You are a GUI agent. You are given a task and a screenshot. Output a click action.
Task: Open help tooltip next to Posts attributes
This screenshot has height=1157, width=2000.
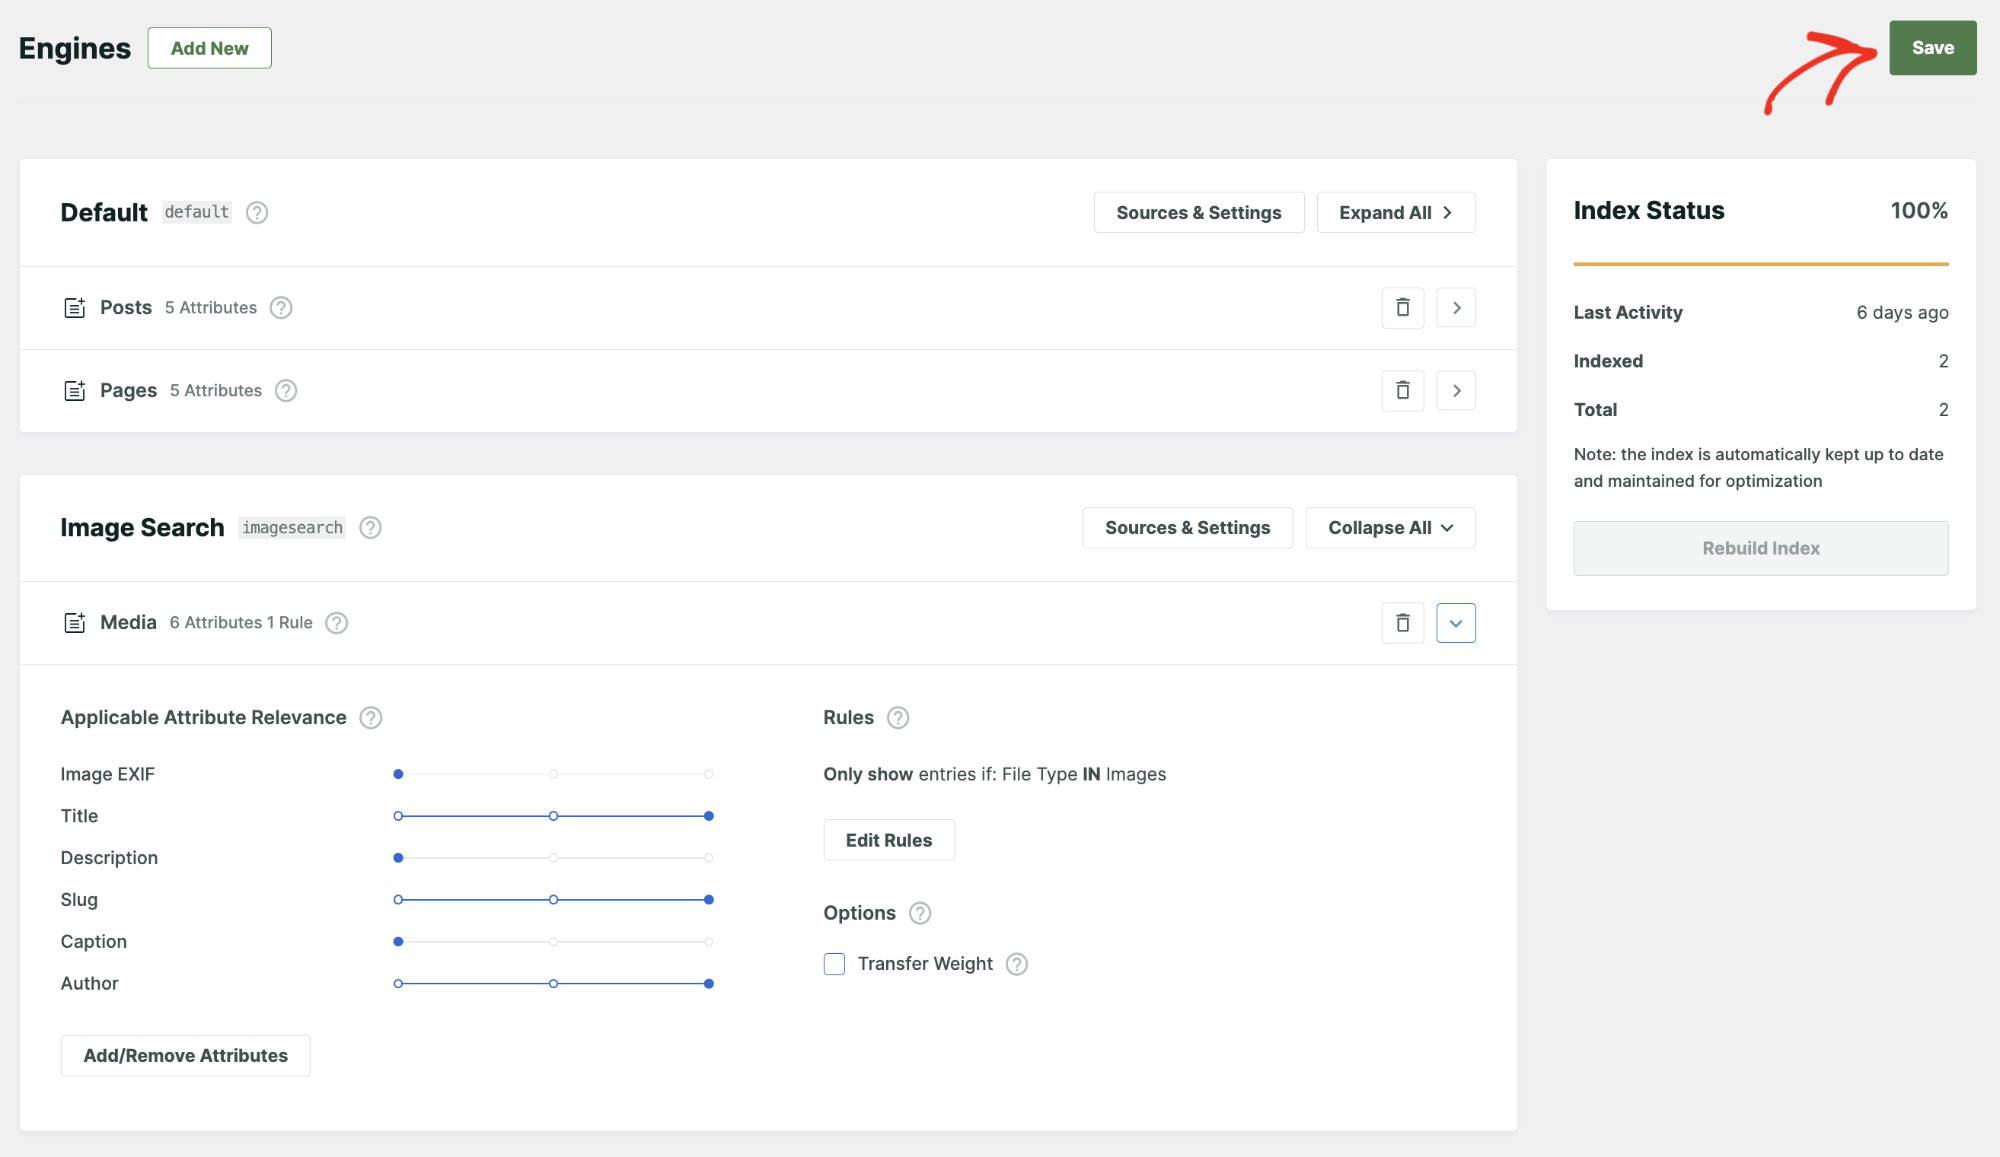pyautogui.click(x=280, y=307)
